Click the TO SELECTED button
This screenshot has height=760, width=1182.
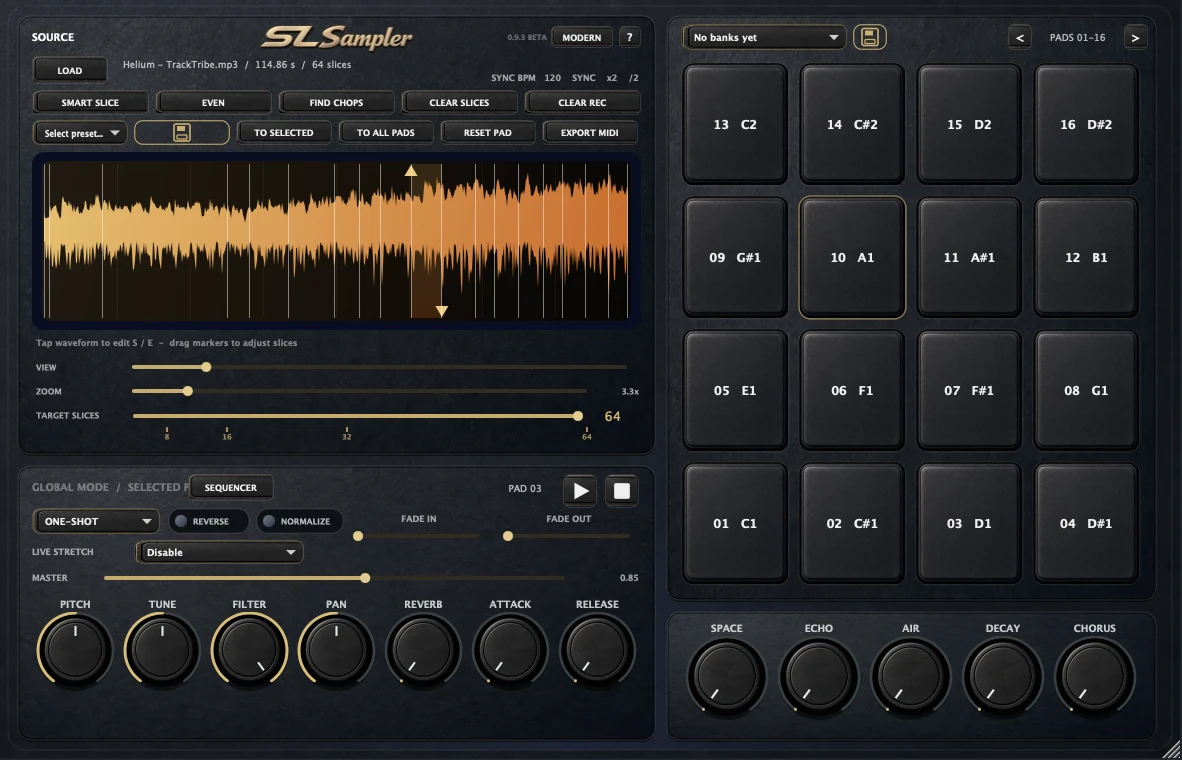[x=283, y=133]
